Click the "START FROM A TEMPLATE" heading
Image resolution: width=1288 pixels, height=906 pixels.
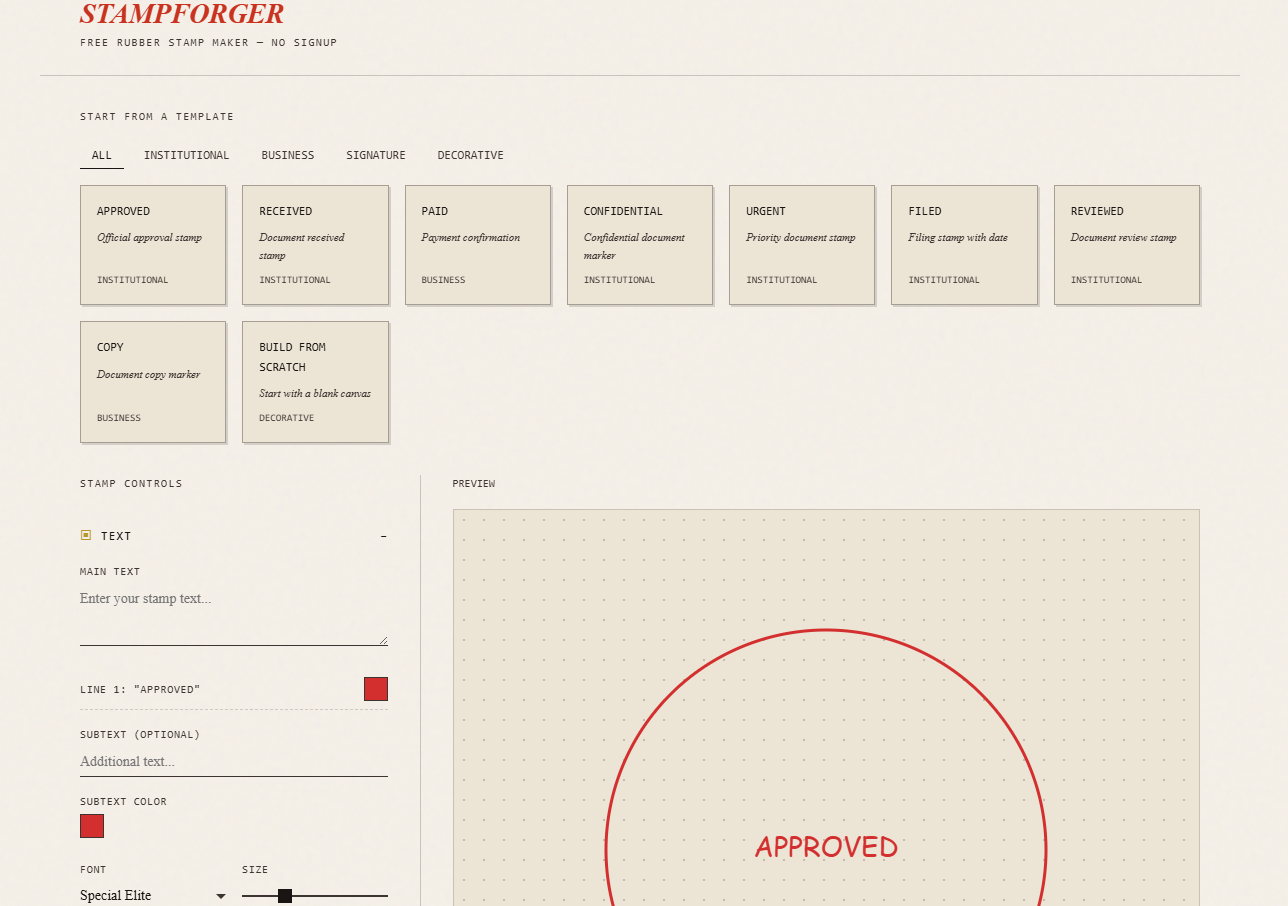tap(157, 117)
